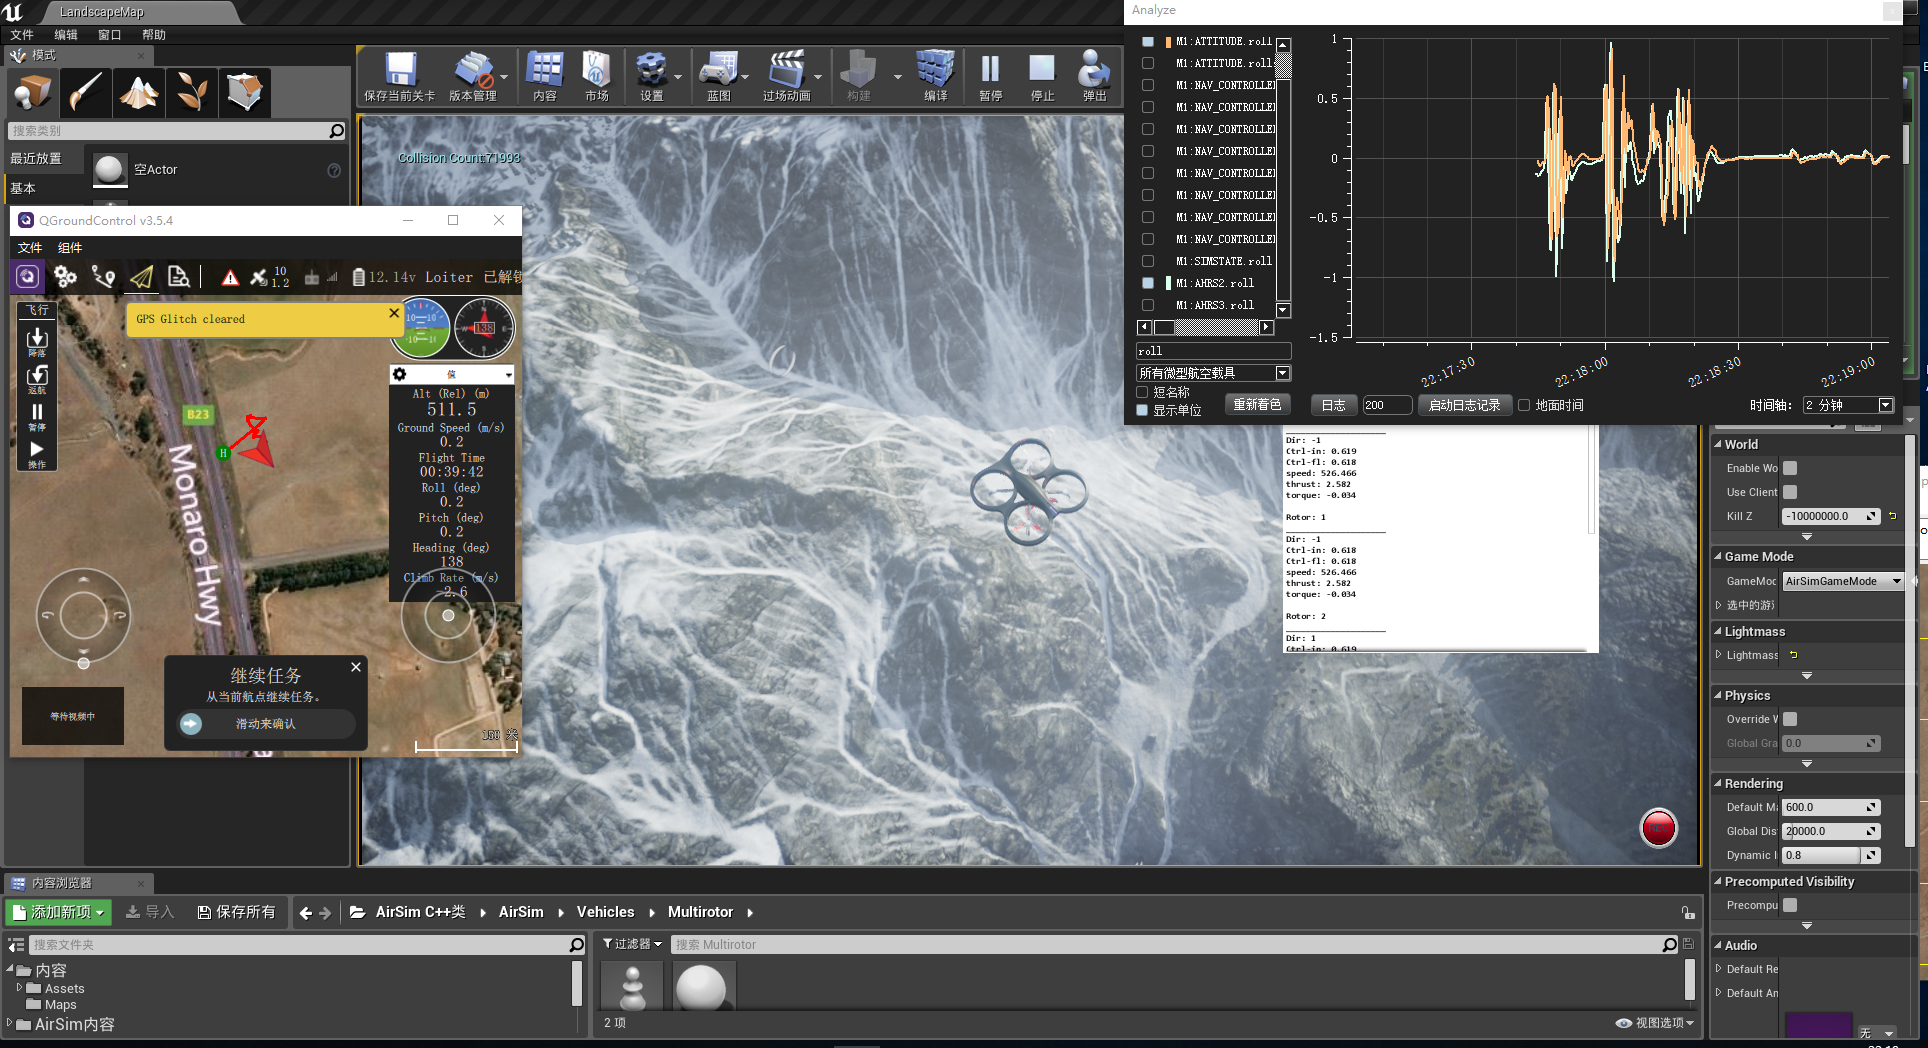
Task: Uncheck the M1:AHRS2.roll plot checkbox
Action: (x=1146, y=283)
